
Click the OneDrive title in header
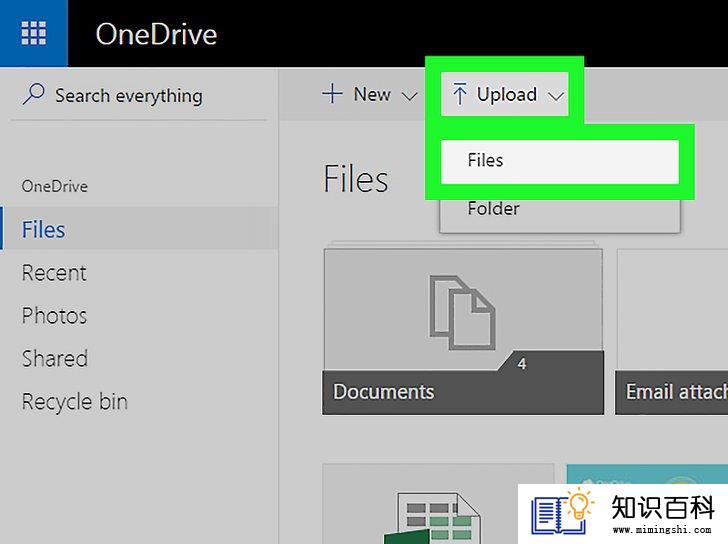[156, 34]
